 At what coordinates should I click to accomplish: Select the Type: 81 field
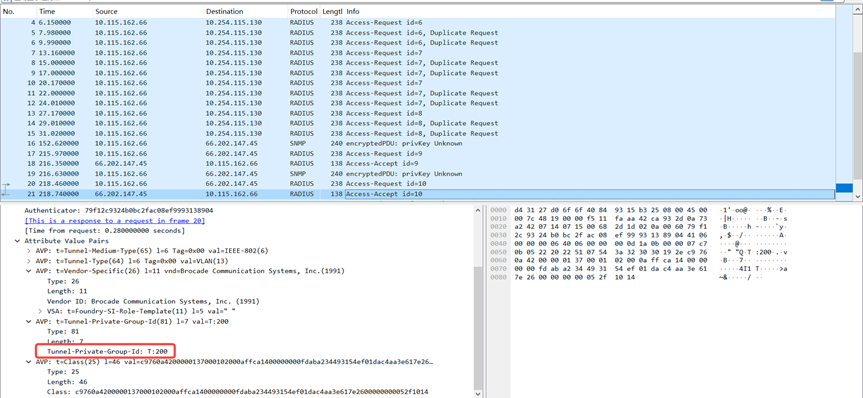coord(63,331)
